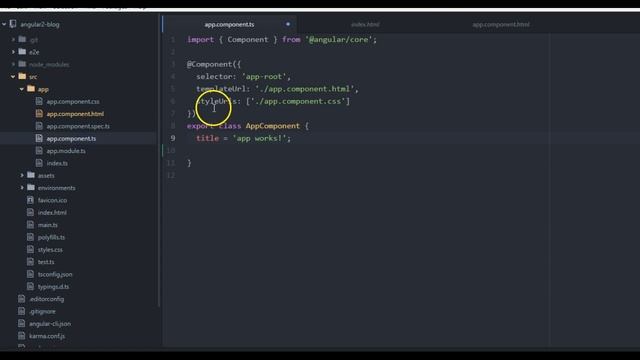
Task: Open karma.conf.js file
Action: pos(47,336)
